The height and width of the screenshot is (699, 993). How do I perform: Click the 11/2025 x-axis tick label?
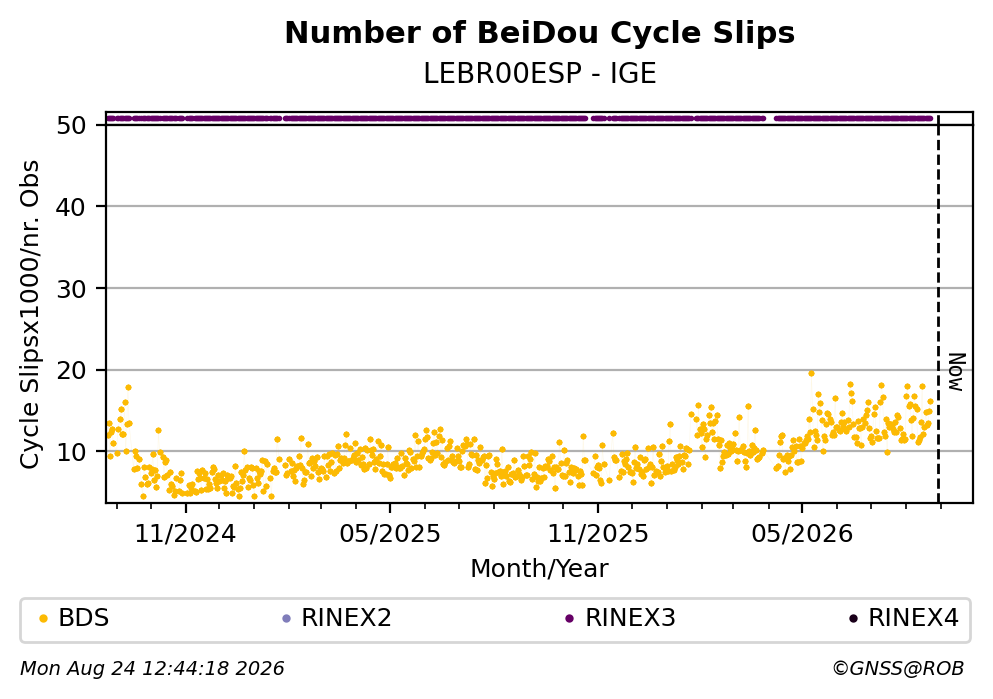click(598, 534)
